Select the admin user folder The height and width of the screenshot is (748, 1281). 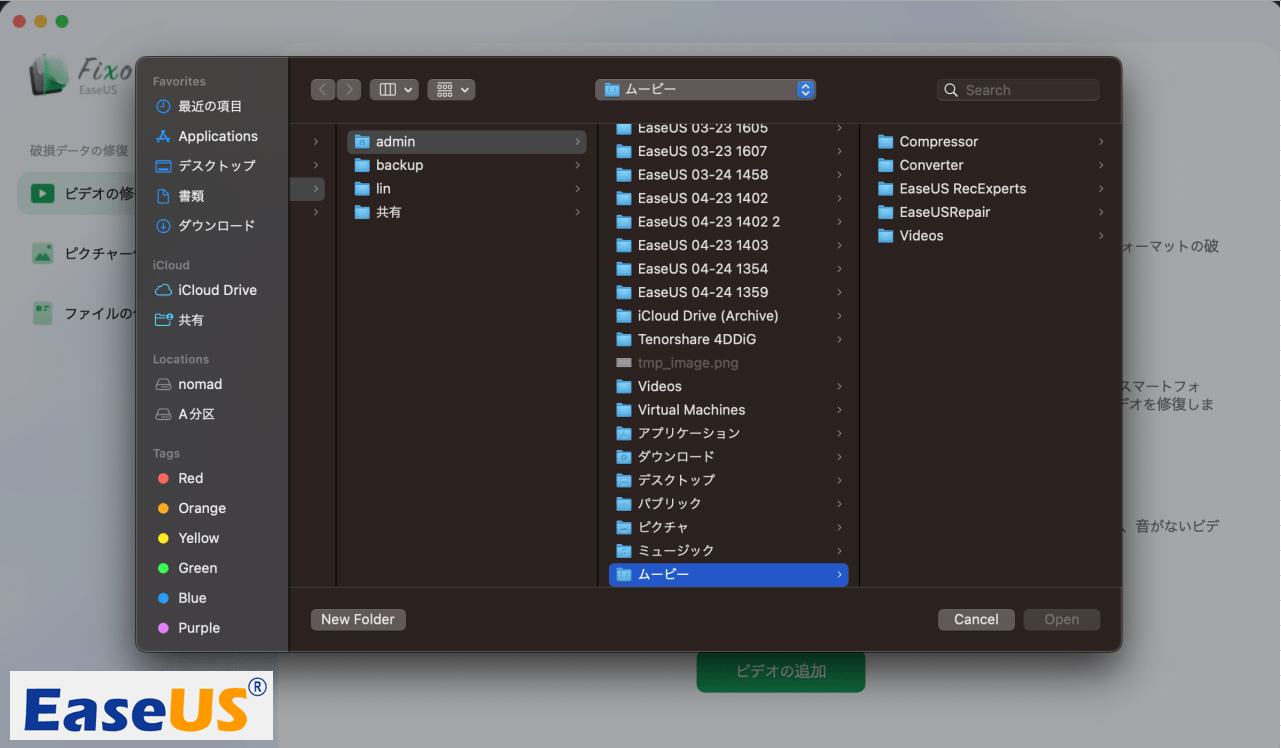tap(467, 142)
